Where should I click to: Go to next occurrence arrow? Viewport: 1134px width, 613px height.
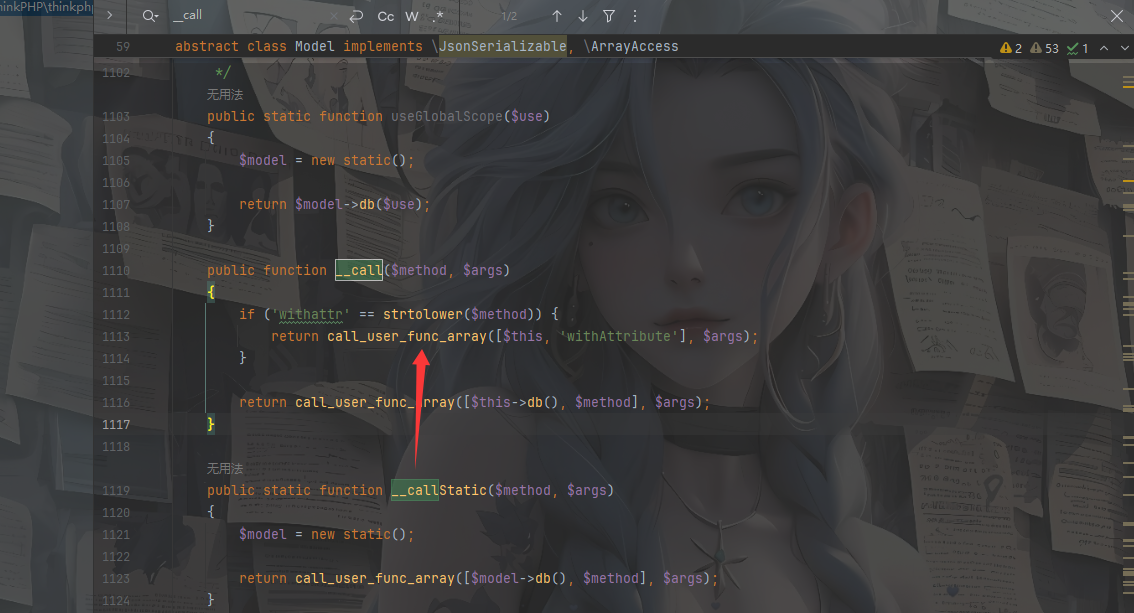tap(583, 16)
